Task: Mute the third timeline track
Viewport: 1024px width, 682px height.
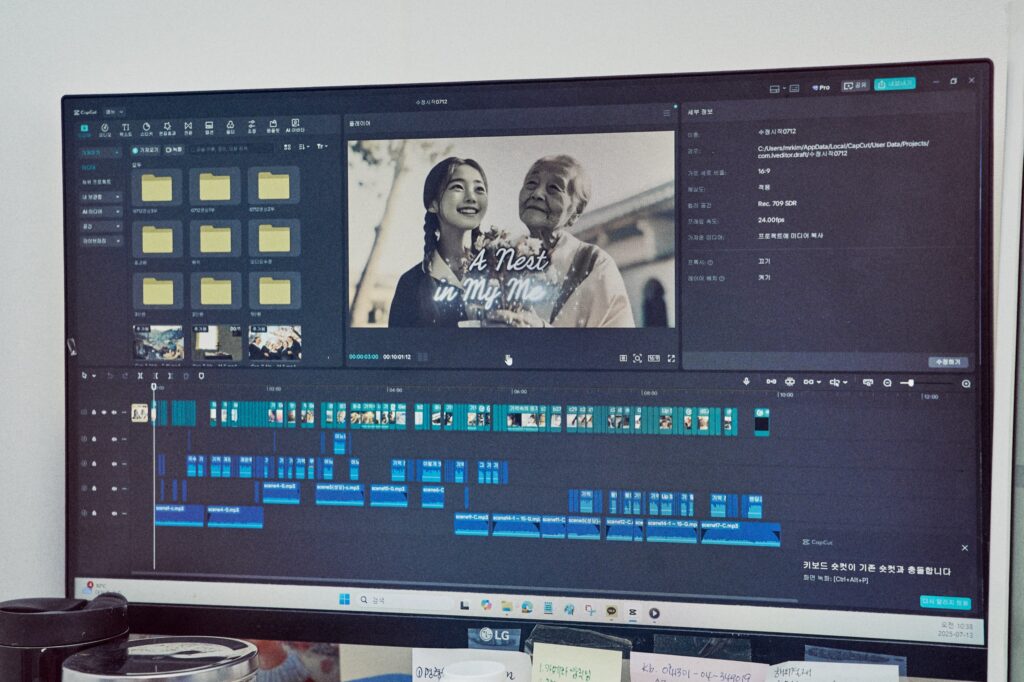Action: point(114,464)
